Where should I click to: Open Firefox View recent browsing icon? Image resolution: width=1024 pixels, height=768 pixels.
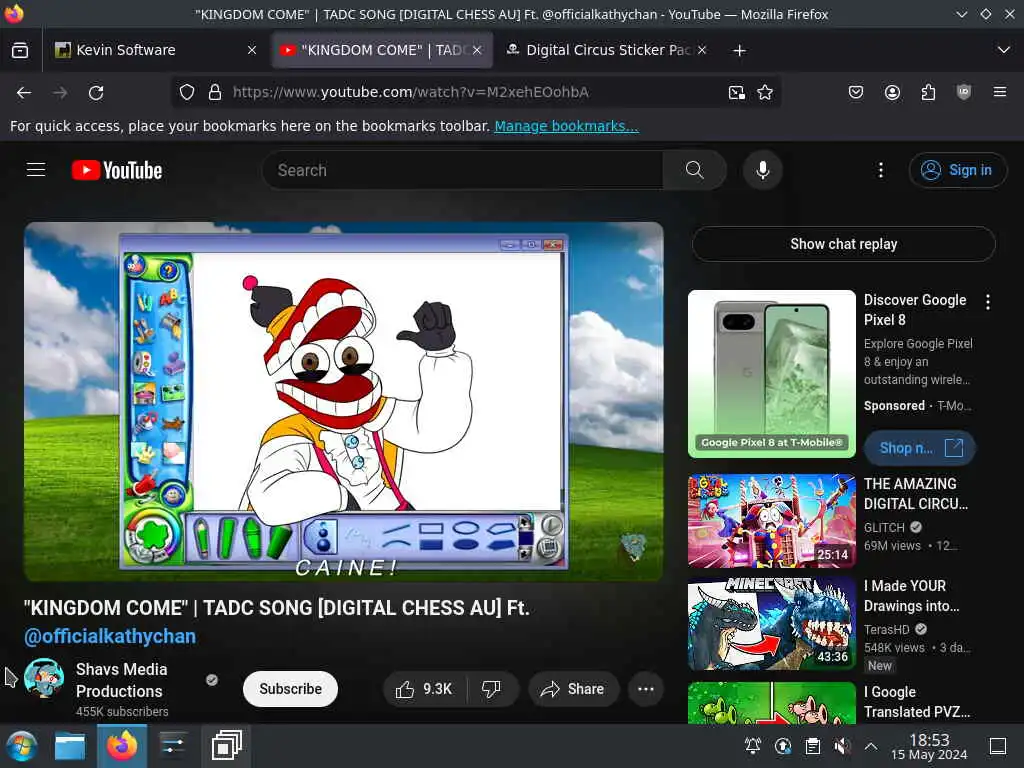point(20,50)
